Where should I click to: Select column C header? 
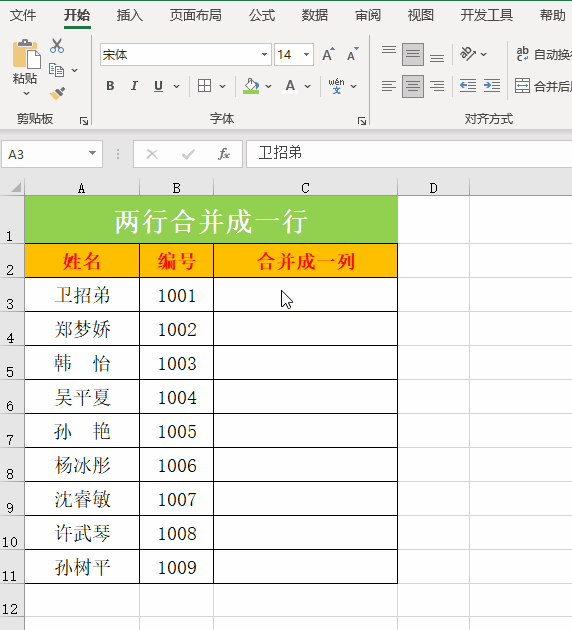tap(305, 188)
